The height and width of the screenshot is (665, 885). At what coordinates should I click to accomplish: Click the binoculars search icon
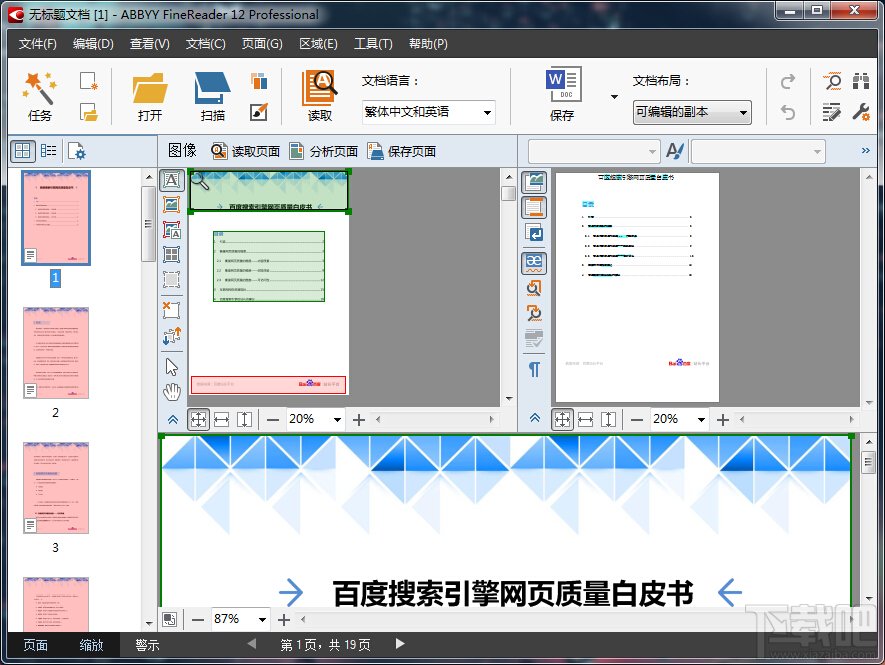pos(861,81)
